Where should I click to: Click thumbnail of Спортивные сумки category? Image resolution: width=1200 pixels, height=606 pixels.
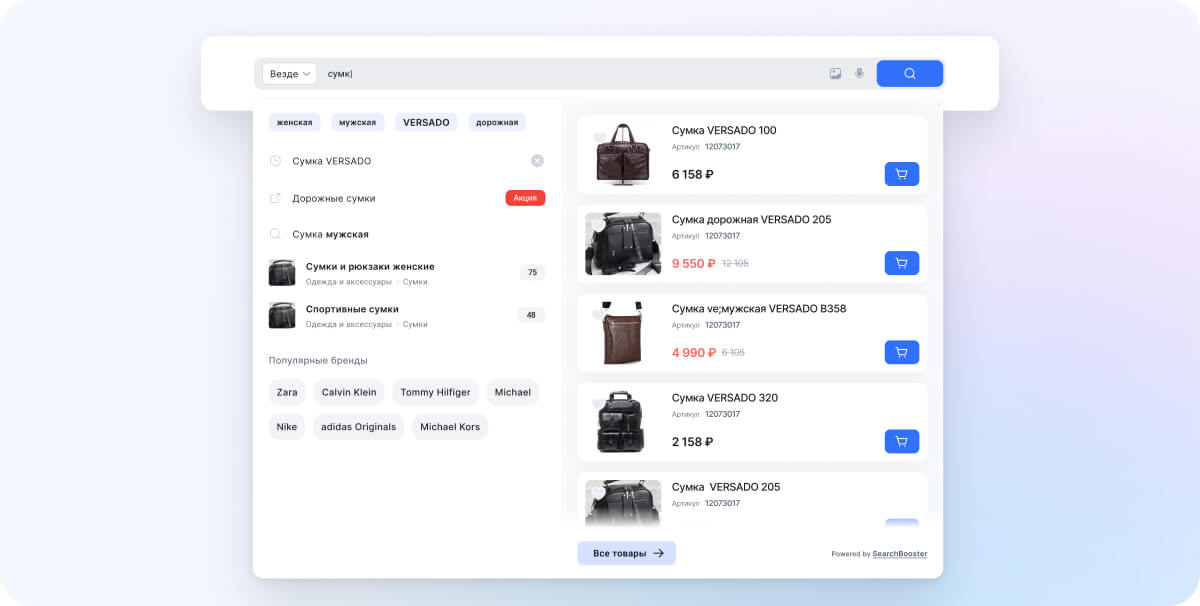click(282, 316)
